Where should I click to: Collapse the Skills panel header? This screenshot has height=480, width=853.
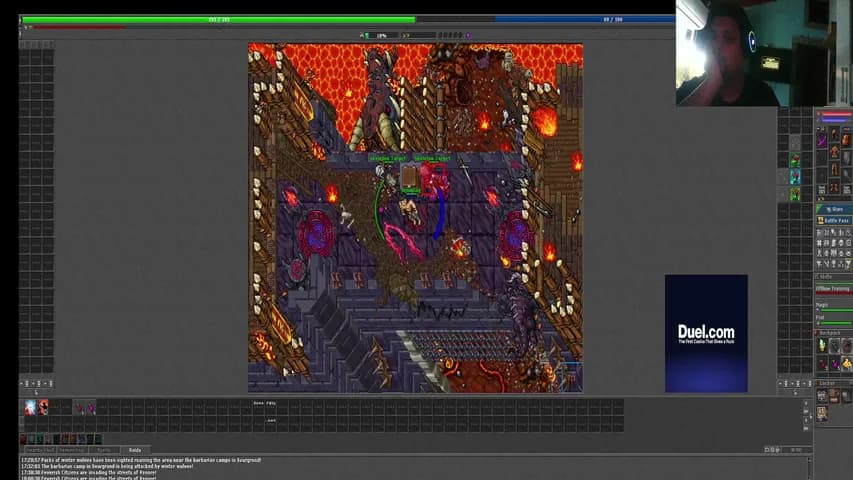click(834, 277)
